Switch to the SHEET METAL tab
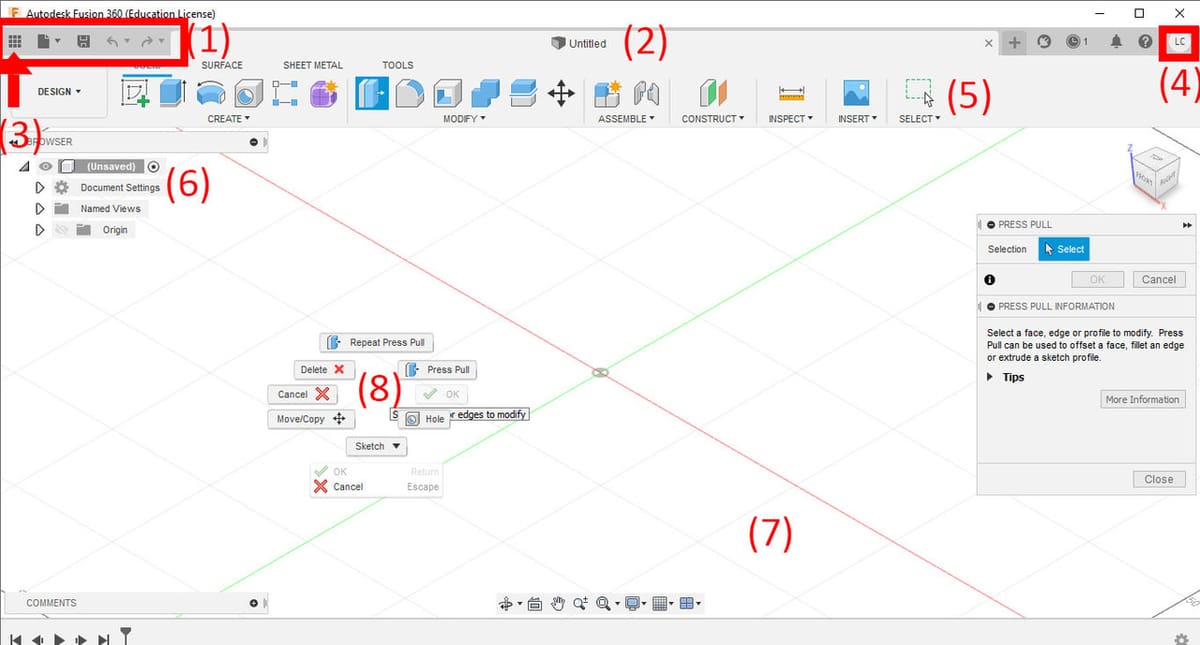Screen dimensions: 1200x645 point(313,65)
